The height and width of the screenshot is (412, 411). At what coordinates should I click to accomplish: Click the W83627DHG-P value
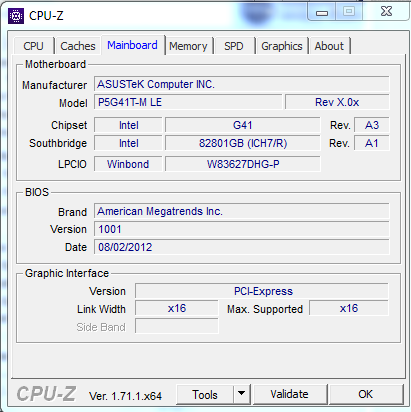243,164
